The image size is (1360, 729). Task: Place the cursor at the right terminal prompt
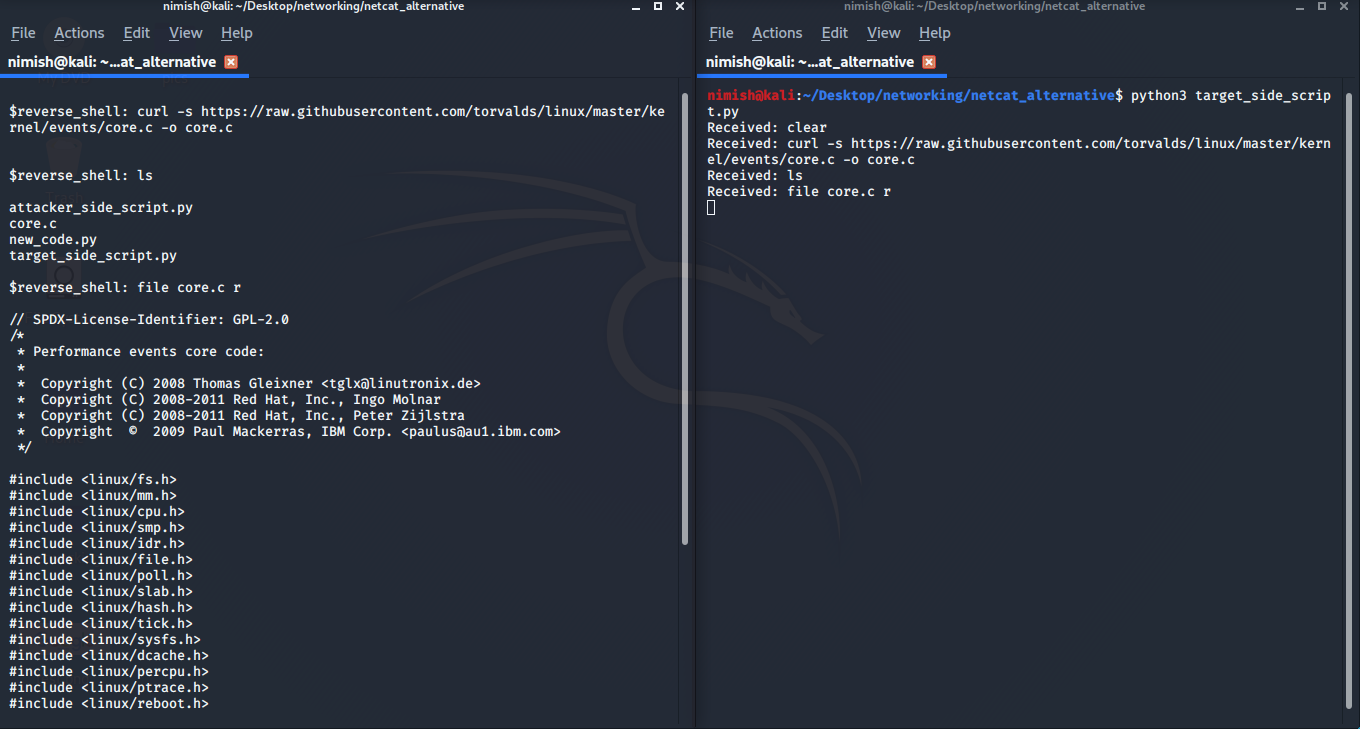(x=710, y=207)
